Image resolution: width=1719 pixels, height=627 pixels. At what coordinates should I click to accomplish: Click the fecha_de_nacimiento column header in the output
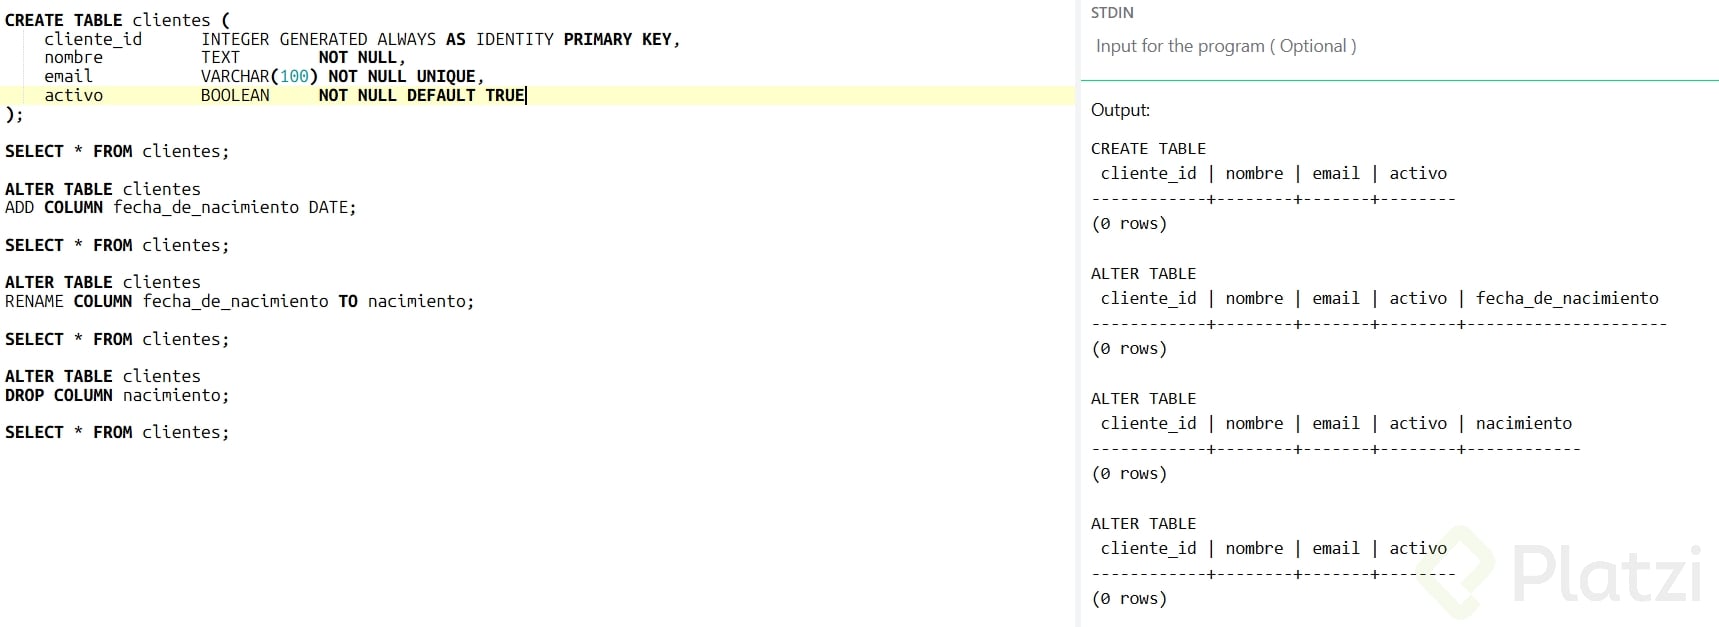coord(1566,298)
